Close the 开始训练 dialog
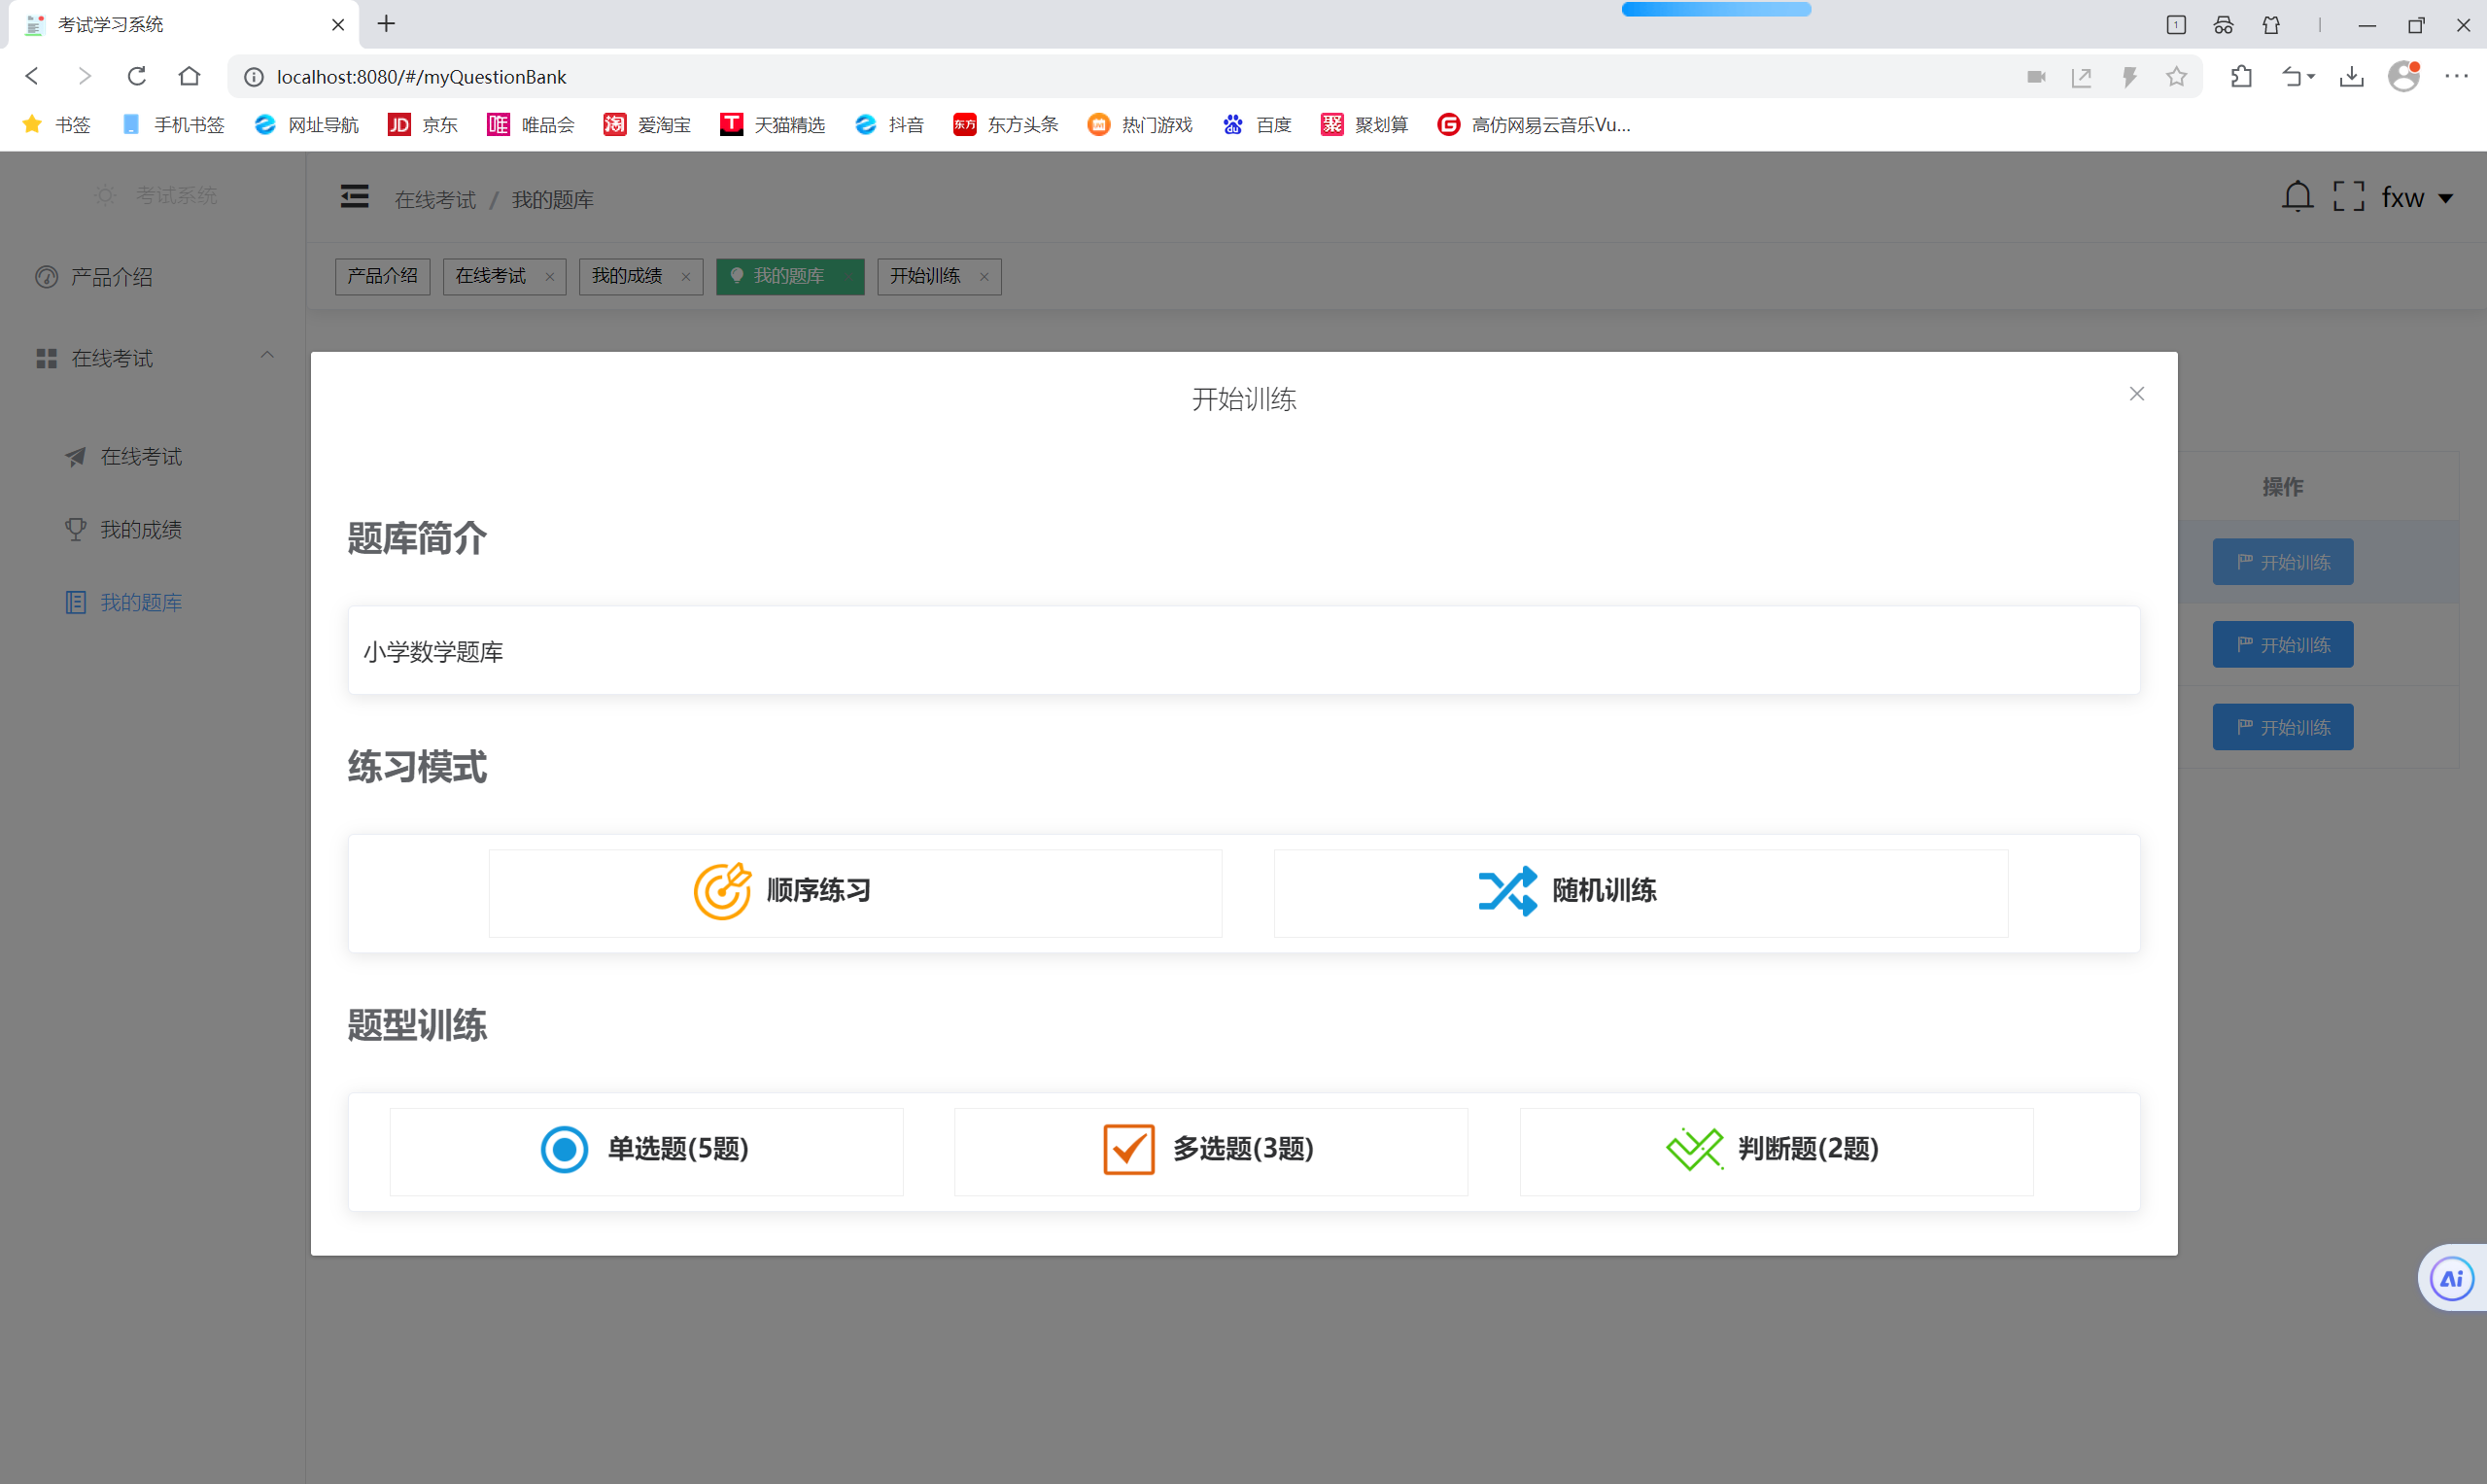 [2136, 394]
